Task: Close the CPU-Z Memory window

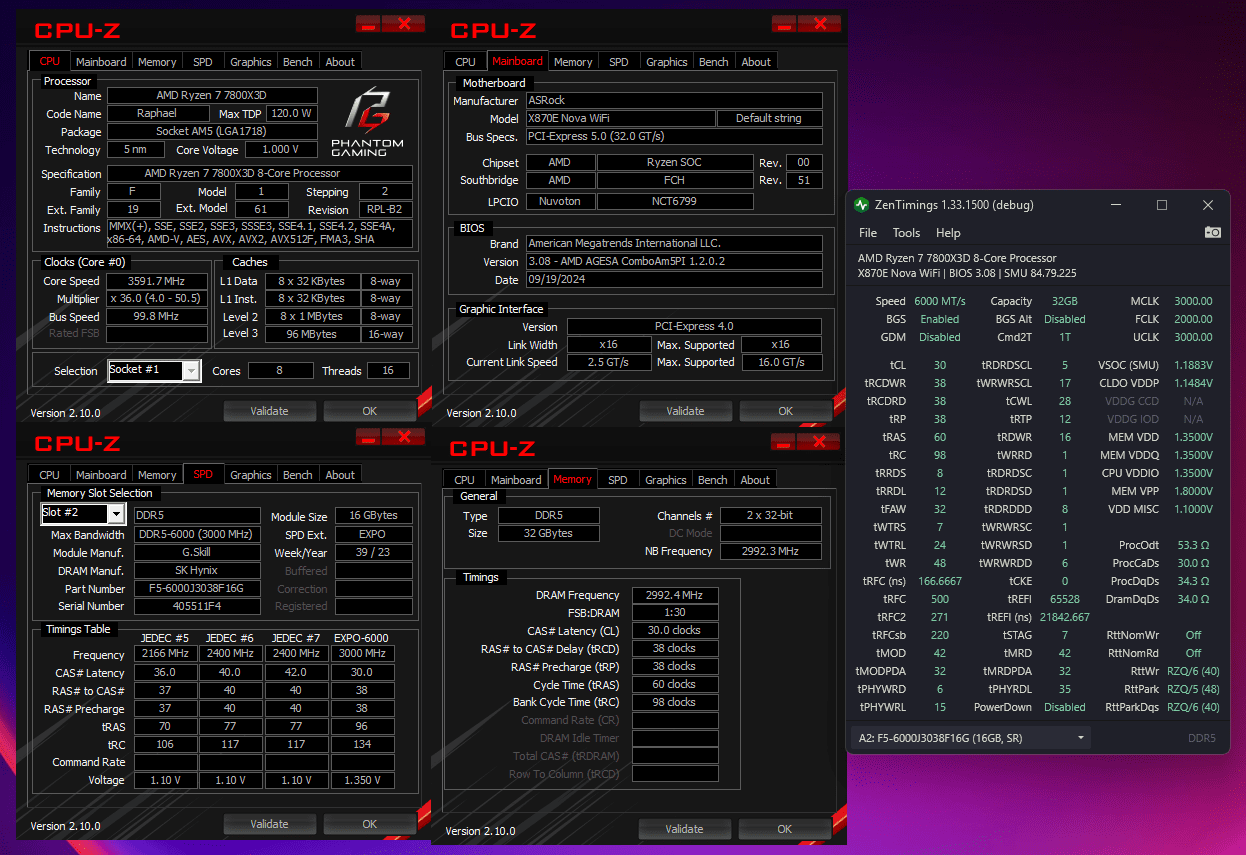Action: point(818,442)
